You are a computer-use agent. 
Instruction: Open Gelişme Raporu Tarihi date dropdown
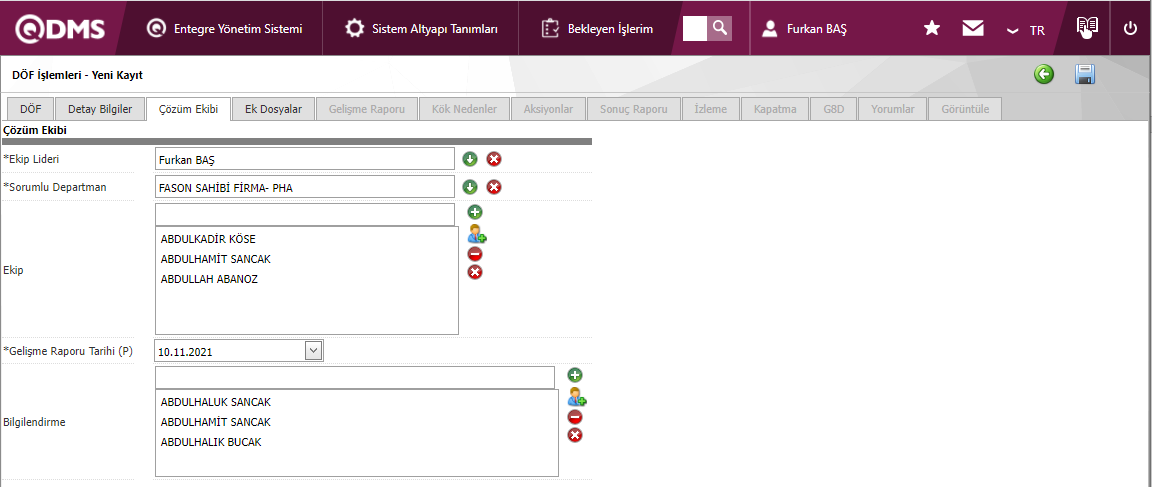(x=313, y=351)
